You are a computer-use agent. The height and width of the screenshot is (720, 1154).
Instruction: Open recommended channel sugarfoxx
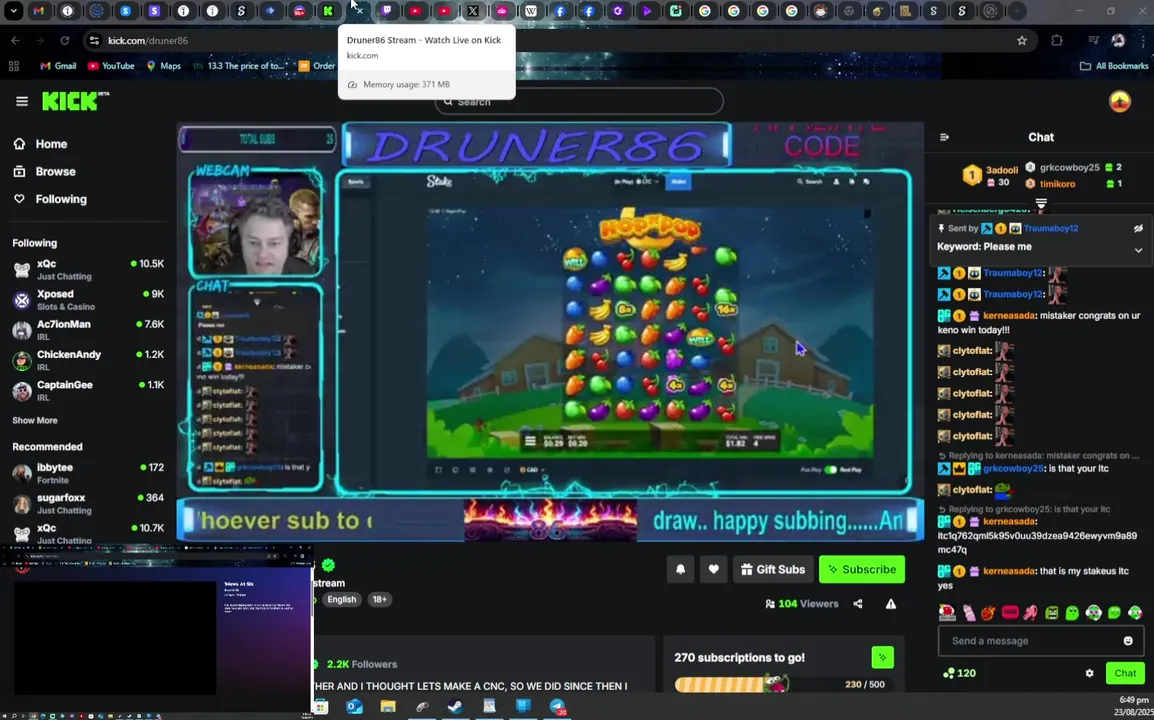[88, 504]
